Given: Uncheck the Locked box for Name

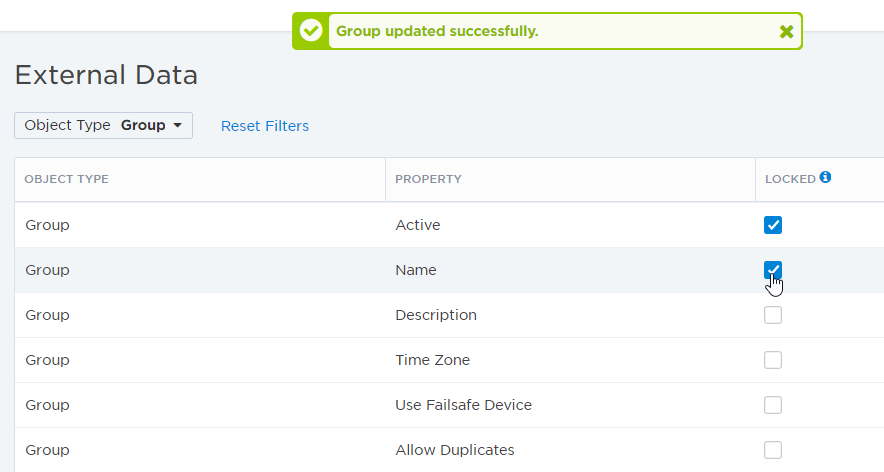Looking at the screenshot, I should coord(773,270).
